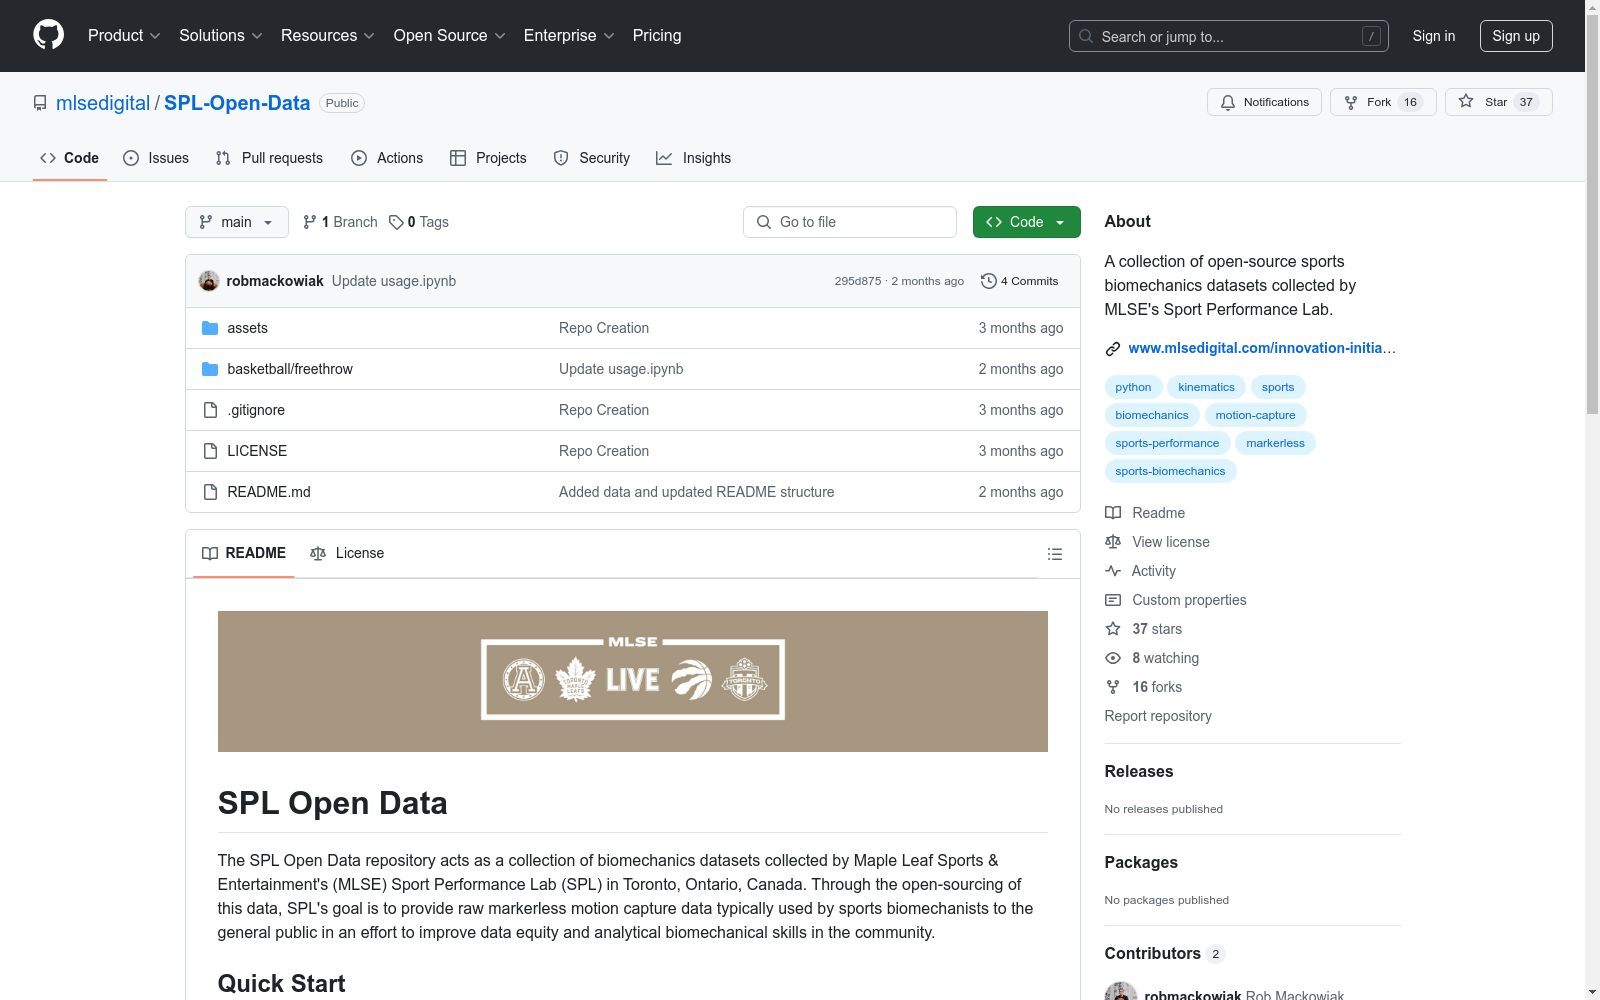Expand the Enterprise menu
Viewport: 1600px width, 1000px height.
tap(569, 35)
